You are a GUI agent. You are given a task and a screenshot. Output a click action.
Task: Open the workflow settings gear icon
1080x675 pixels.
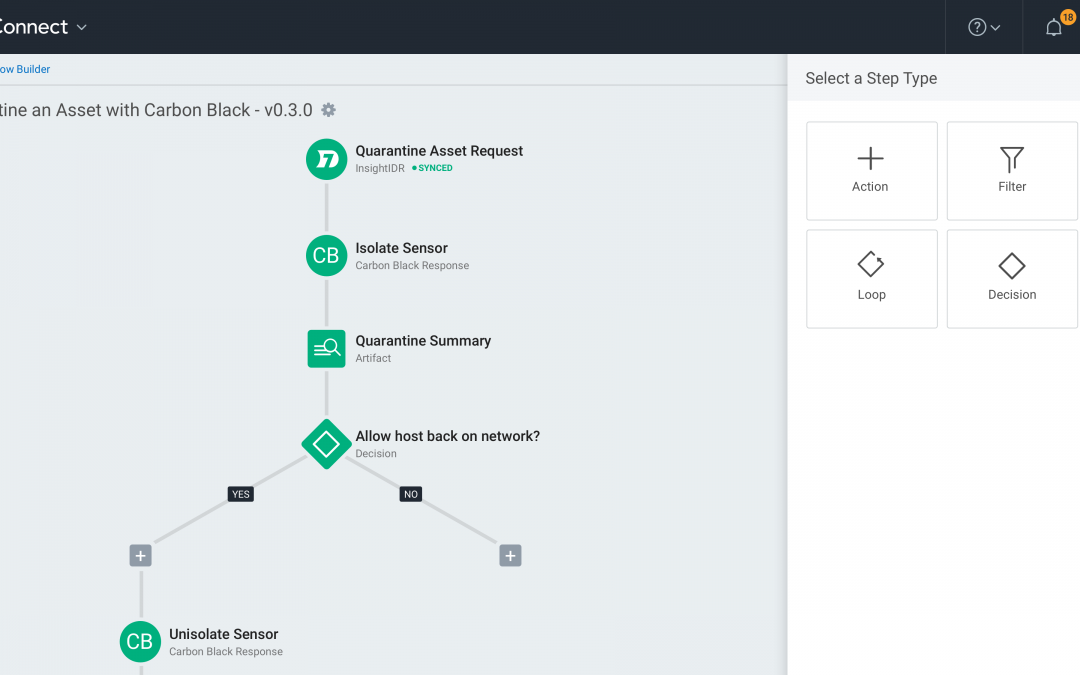[x=329, y=110]
